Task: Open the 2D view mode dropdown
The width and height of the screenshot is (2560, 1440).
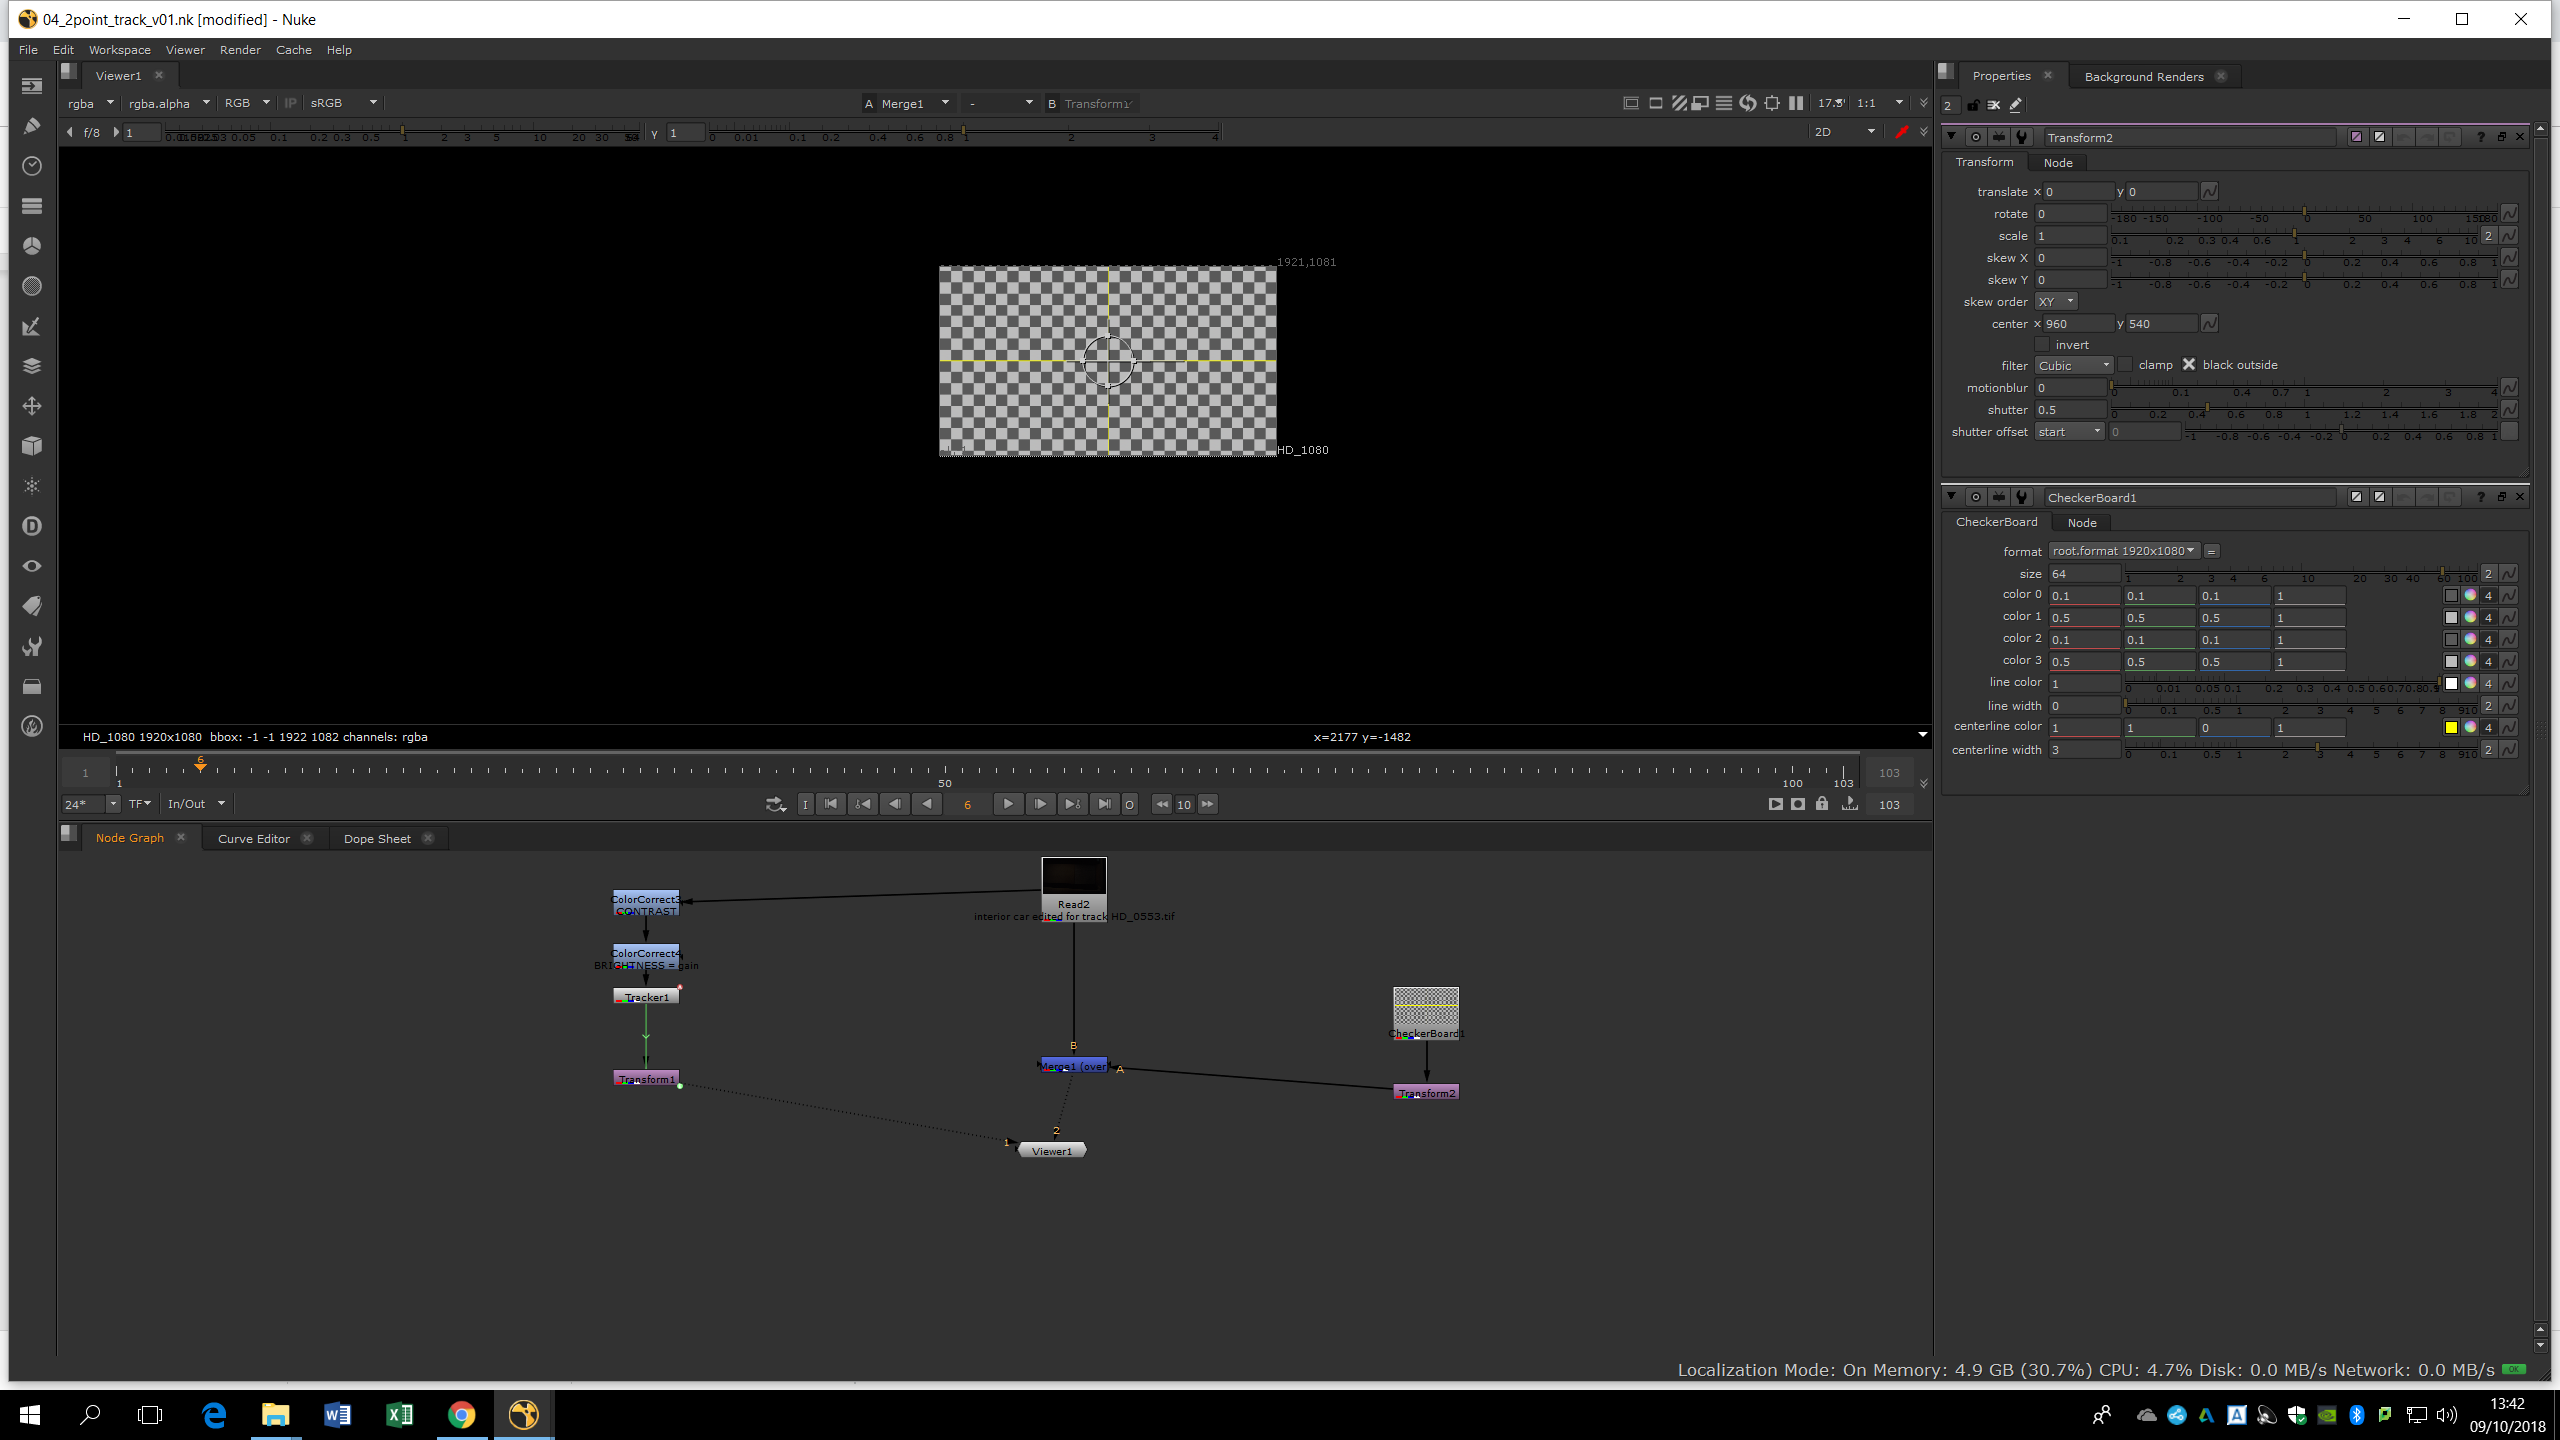Action: [x=1844, y=132]
